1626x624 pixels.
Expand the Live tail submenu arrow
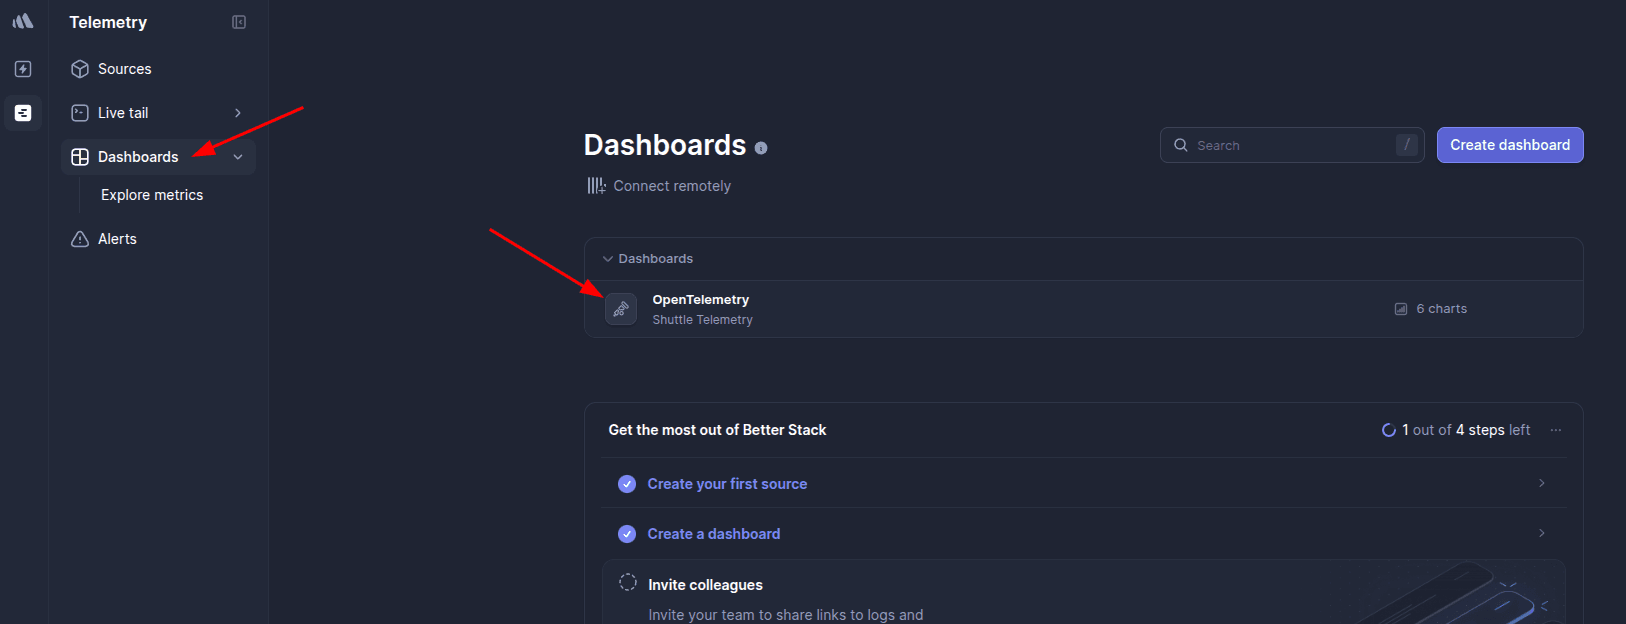point(238,113)
